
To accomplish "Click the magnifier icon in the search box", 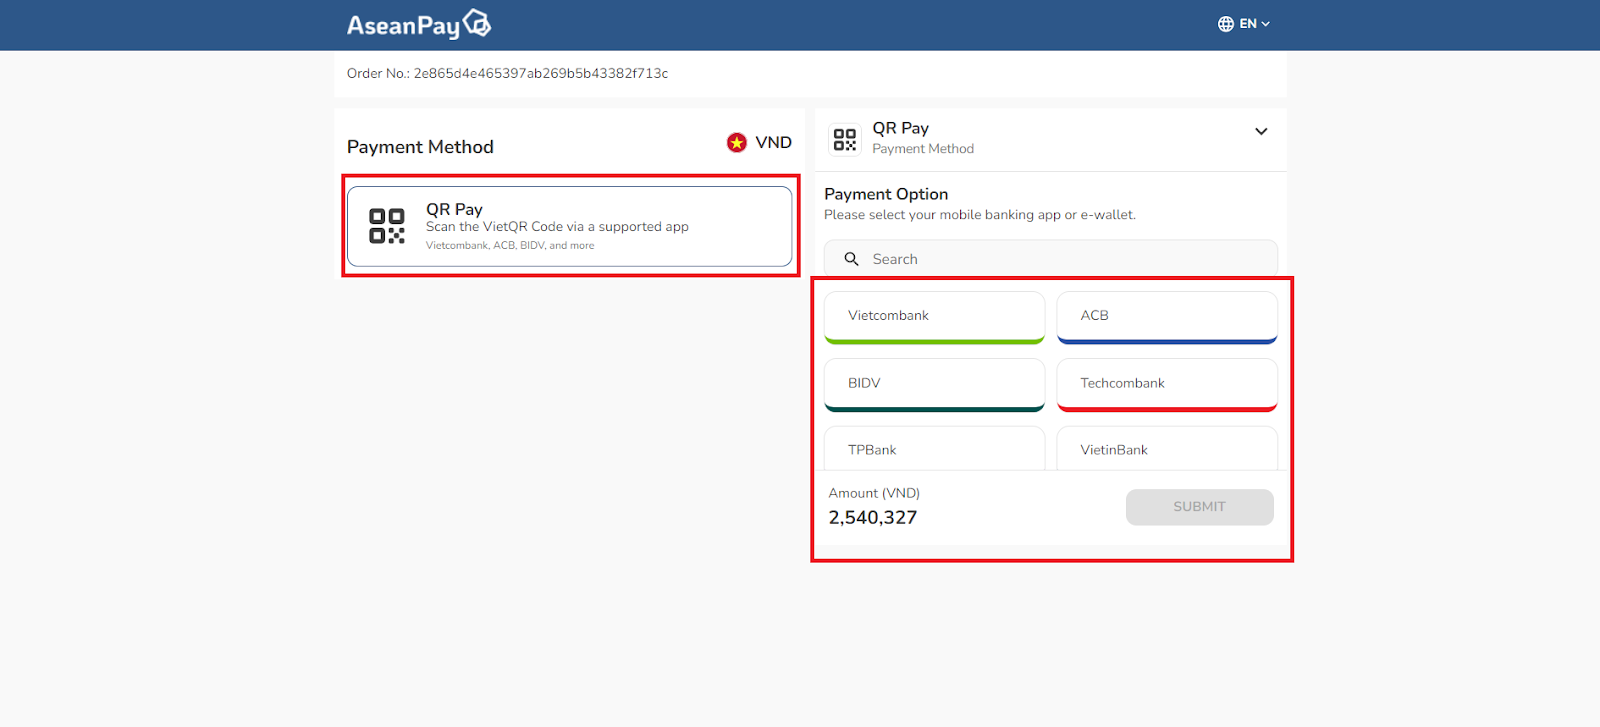I will coord(852,259).
